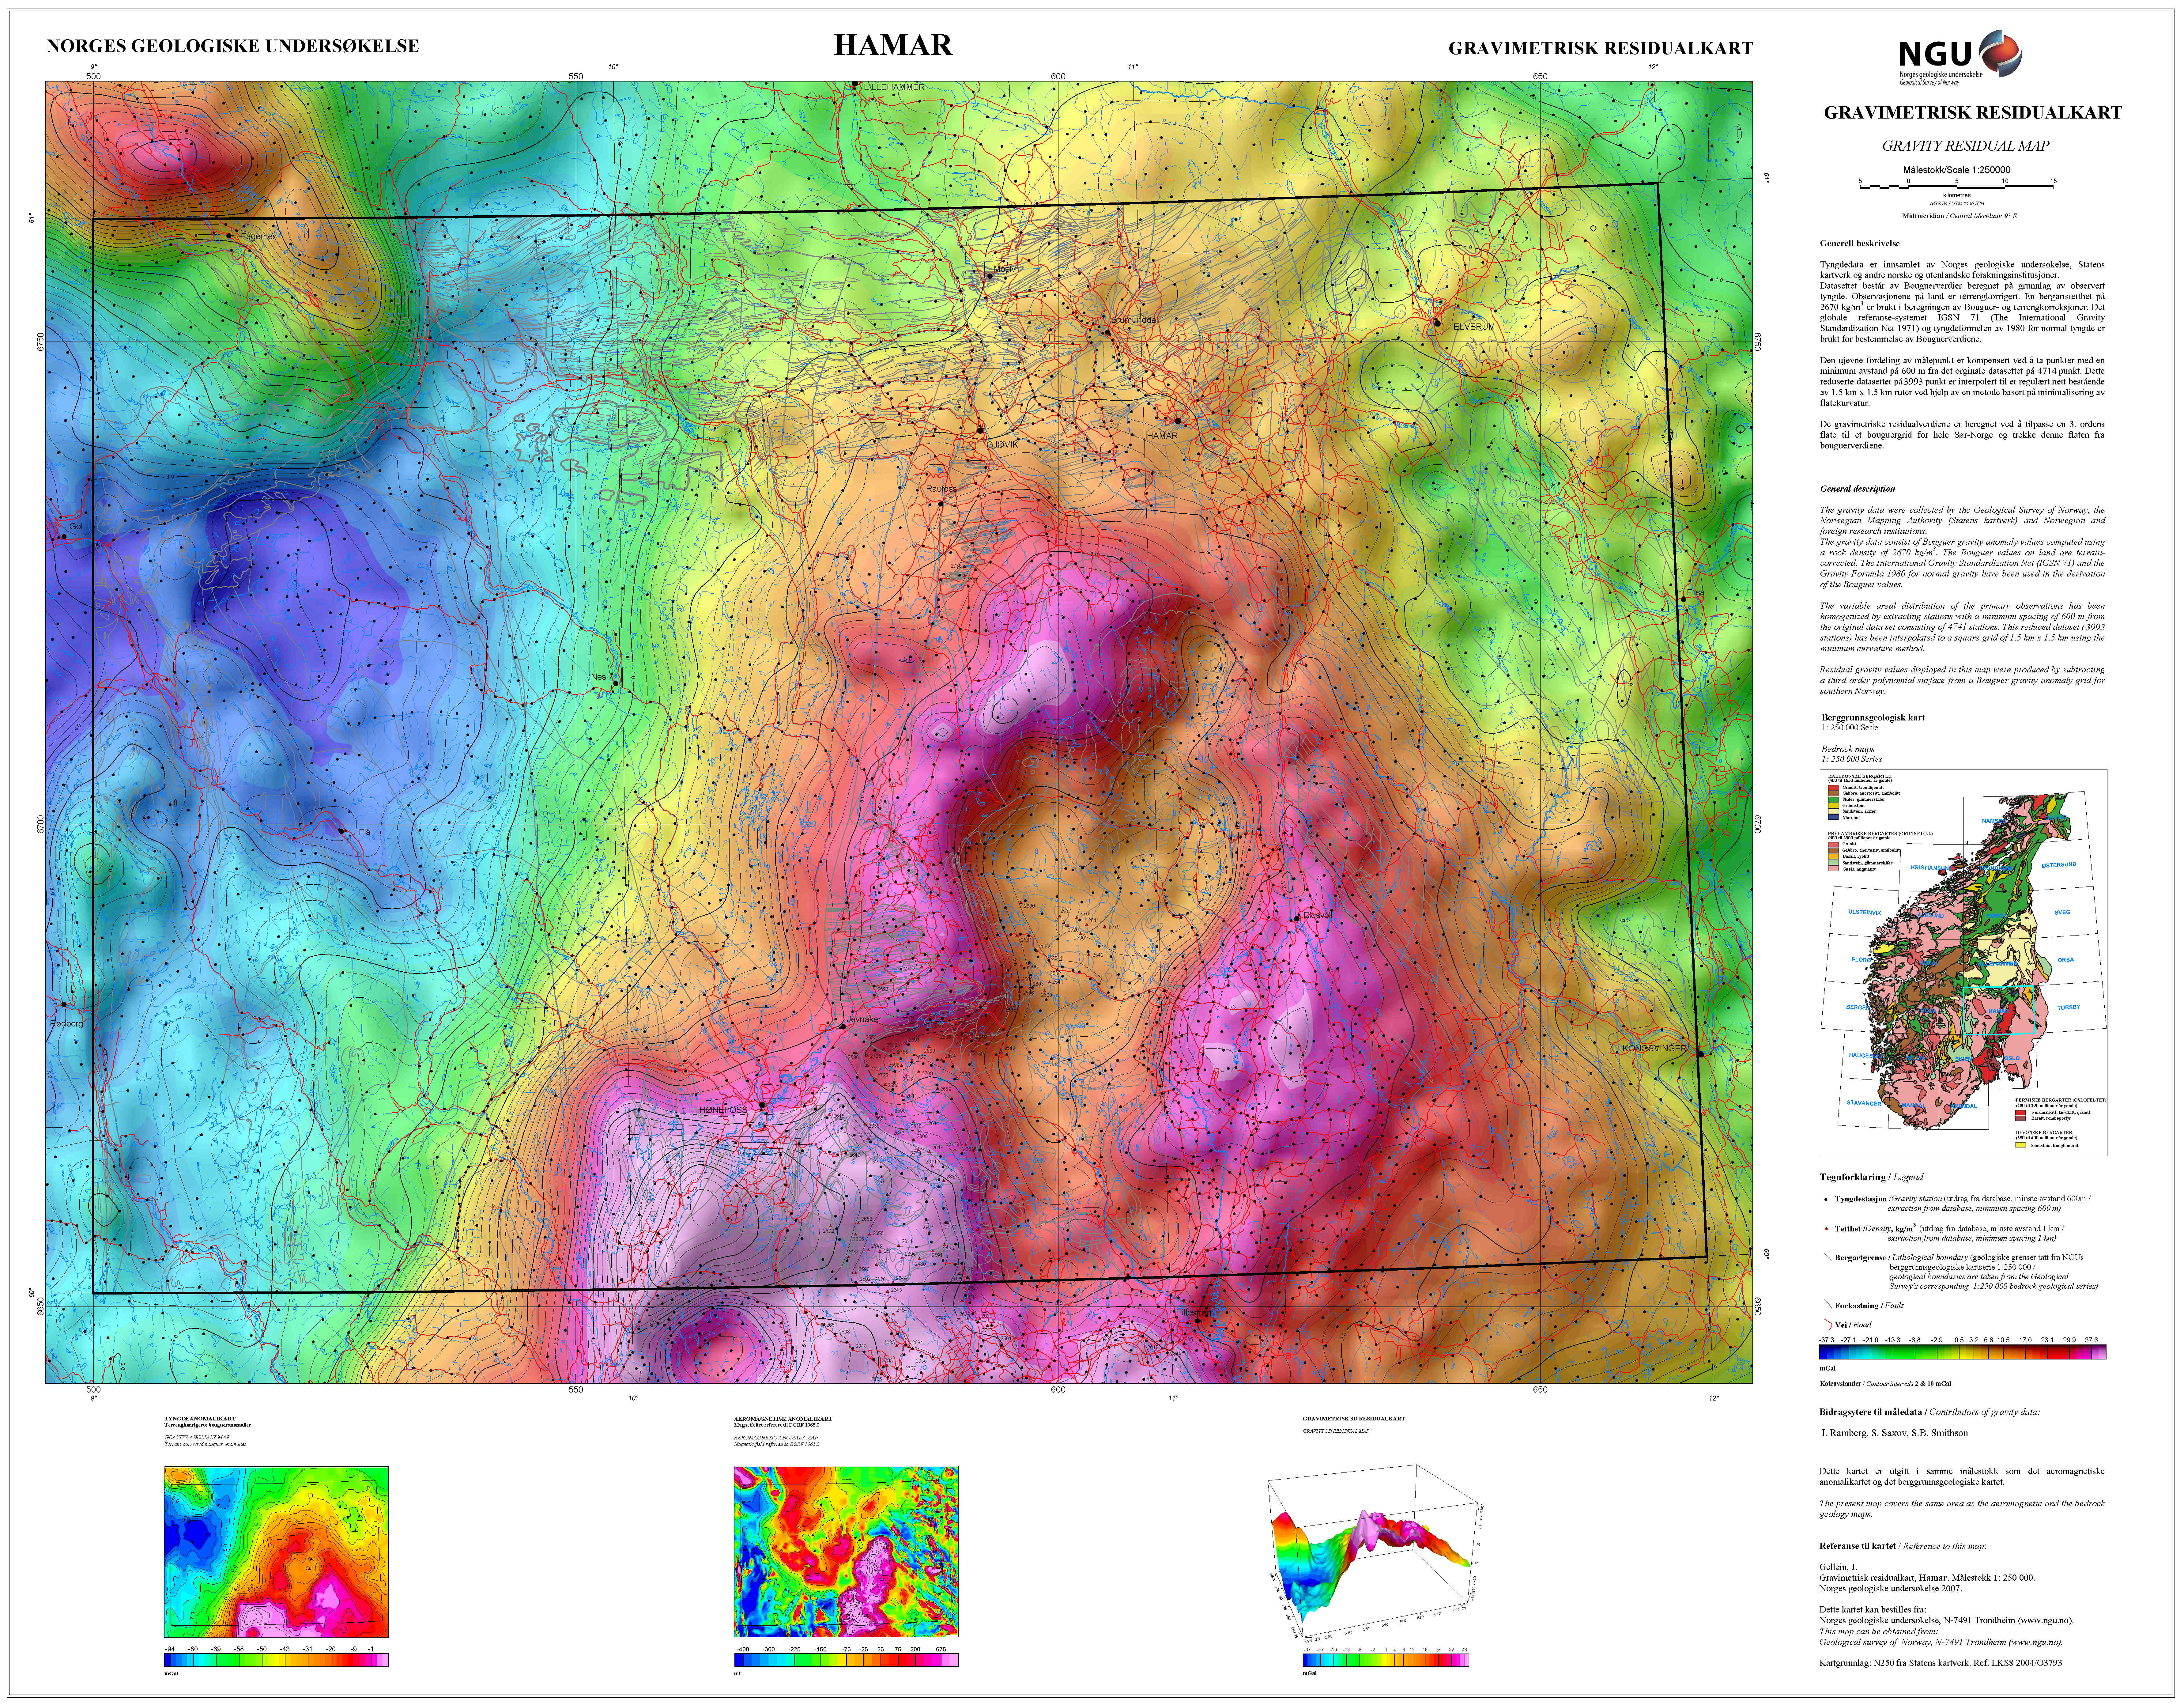Screen dimensions: 2184x1705
Task: Click the KALEDONSKE BERGARTER legend heading
Action: [1860, 776]
